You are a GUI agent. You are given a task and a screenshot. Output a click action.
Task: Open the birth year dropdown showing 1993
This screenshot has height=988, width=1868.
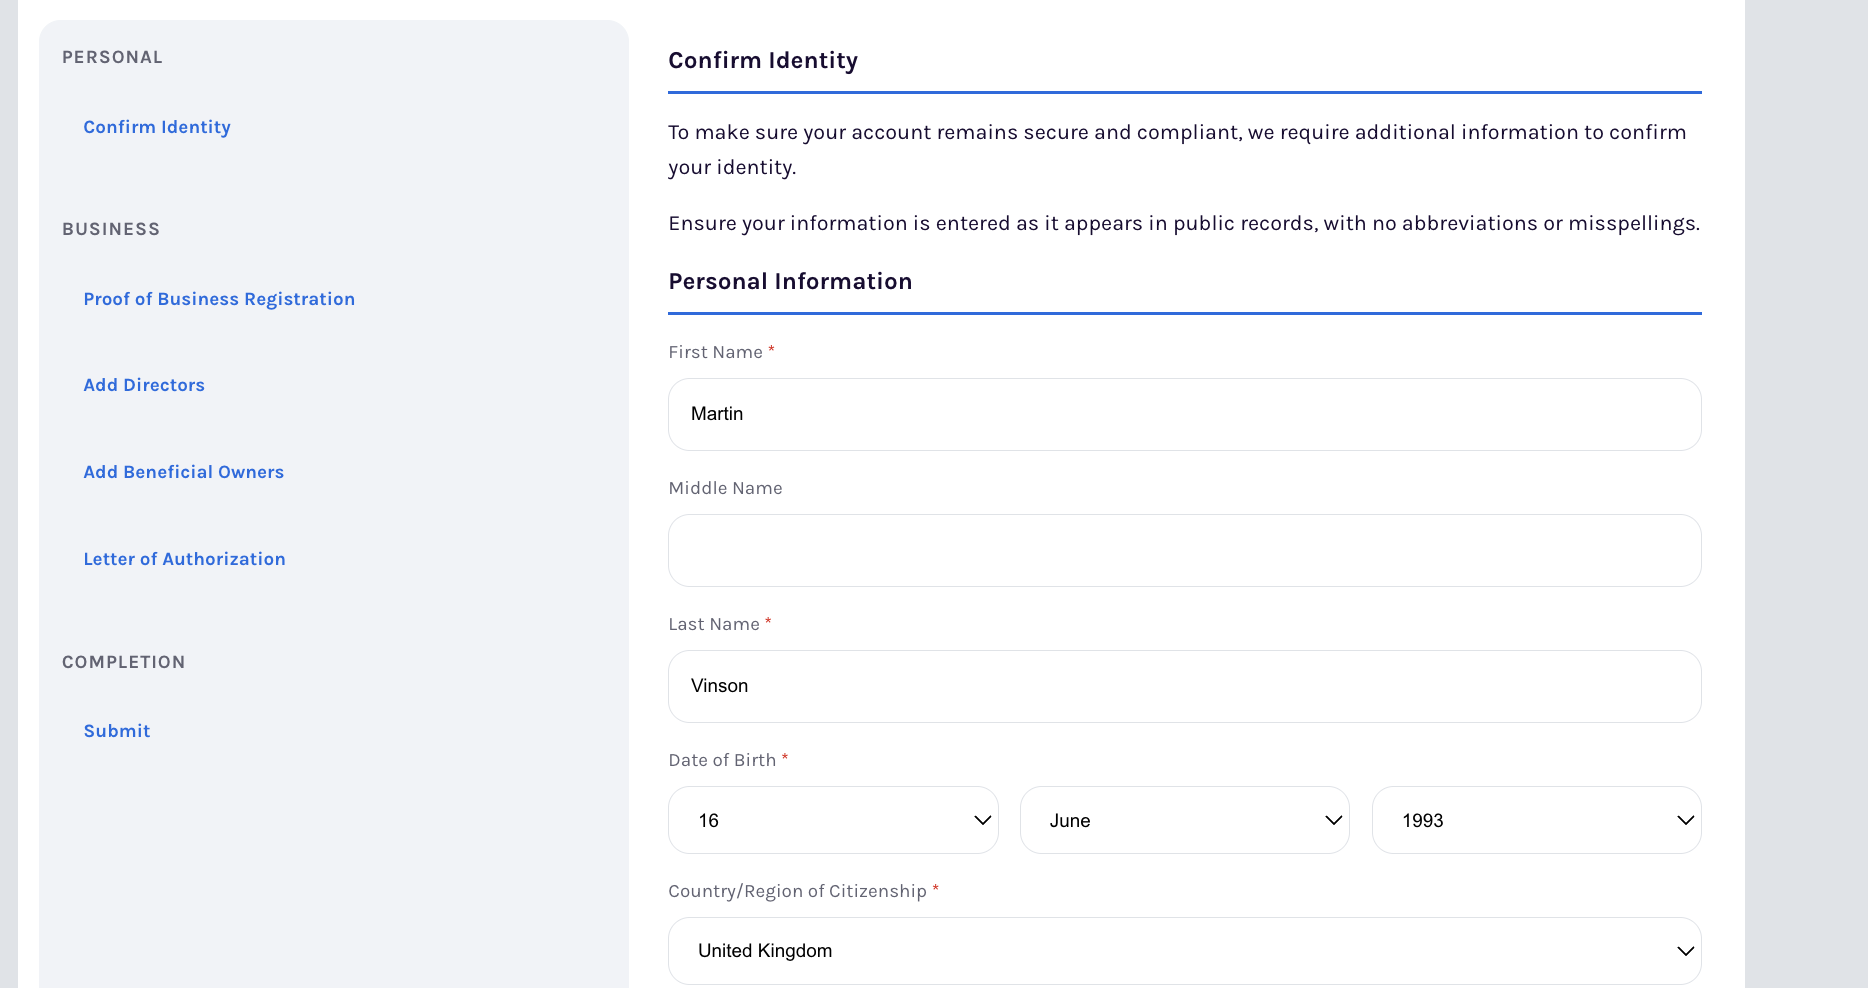(x=1520, y=820)
